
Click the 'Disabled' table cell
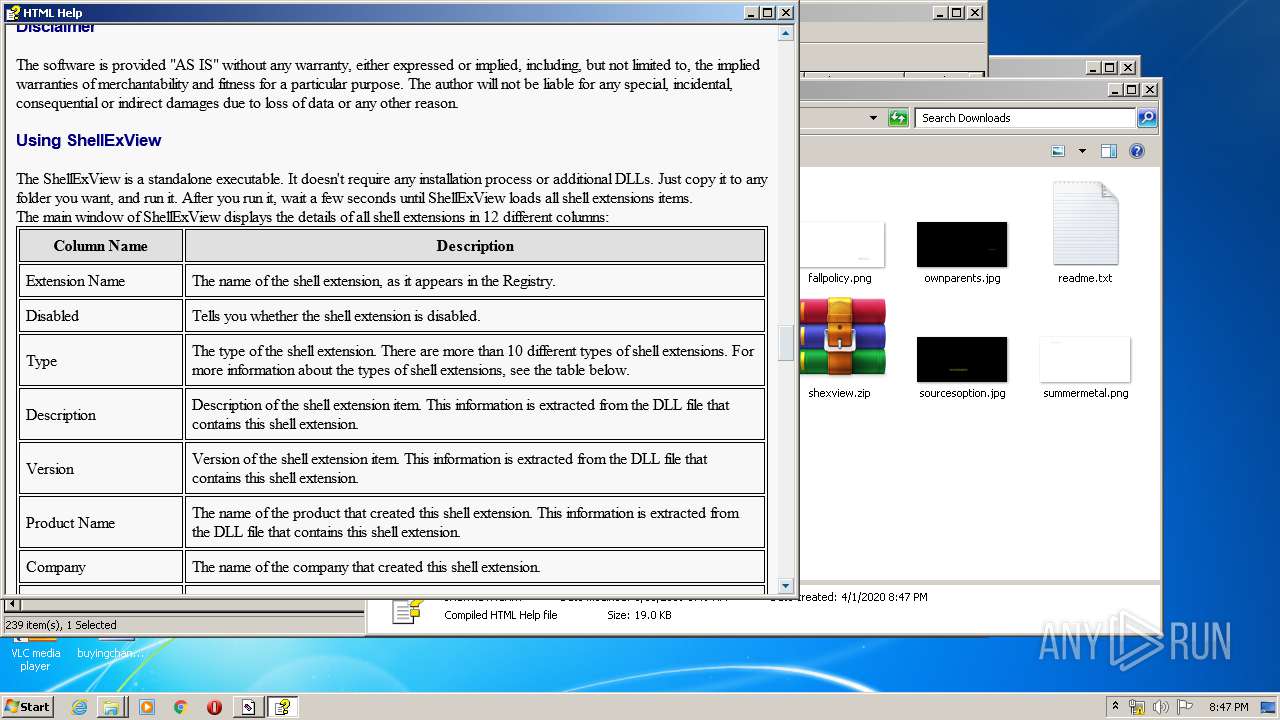100,316
